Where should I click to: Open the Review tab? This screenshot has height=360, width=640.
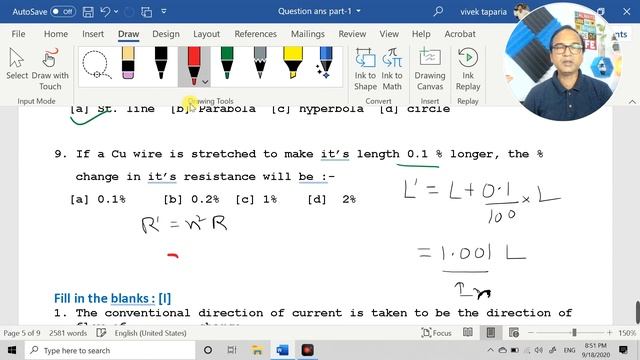click(352, 34)
